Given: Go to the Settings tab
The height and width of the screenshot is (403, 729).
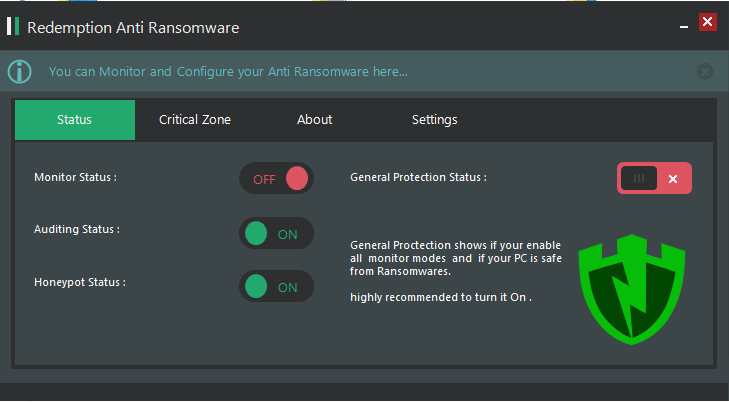Looking at the screenshot, I should 435,120.
